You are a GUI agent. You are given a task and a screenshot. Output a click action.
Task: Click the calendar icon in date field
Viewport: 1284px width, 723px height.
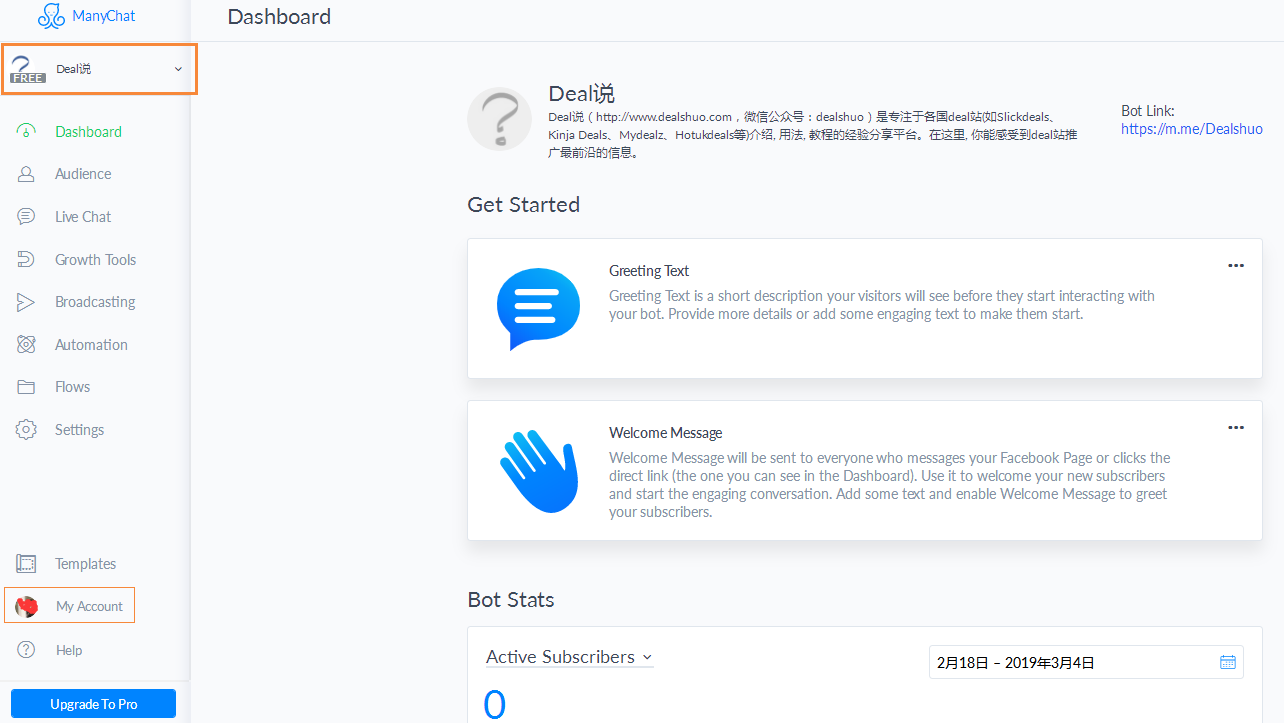pos(1228,662)
